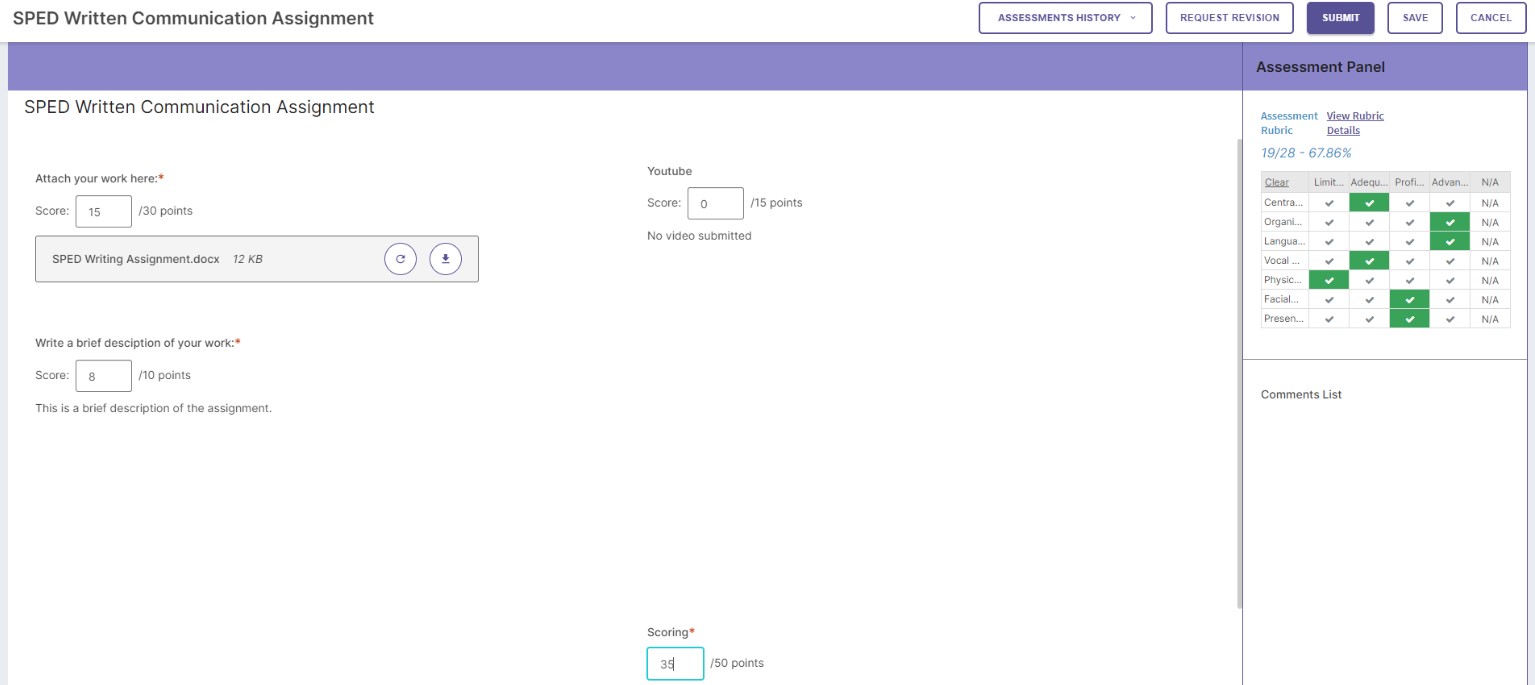Click the SPED Writing Assignment.docx filename
Image resolution: width=1535 pixels, height=685 pixels.
(136, 259)
